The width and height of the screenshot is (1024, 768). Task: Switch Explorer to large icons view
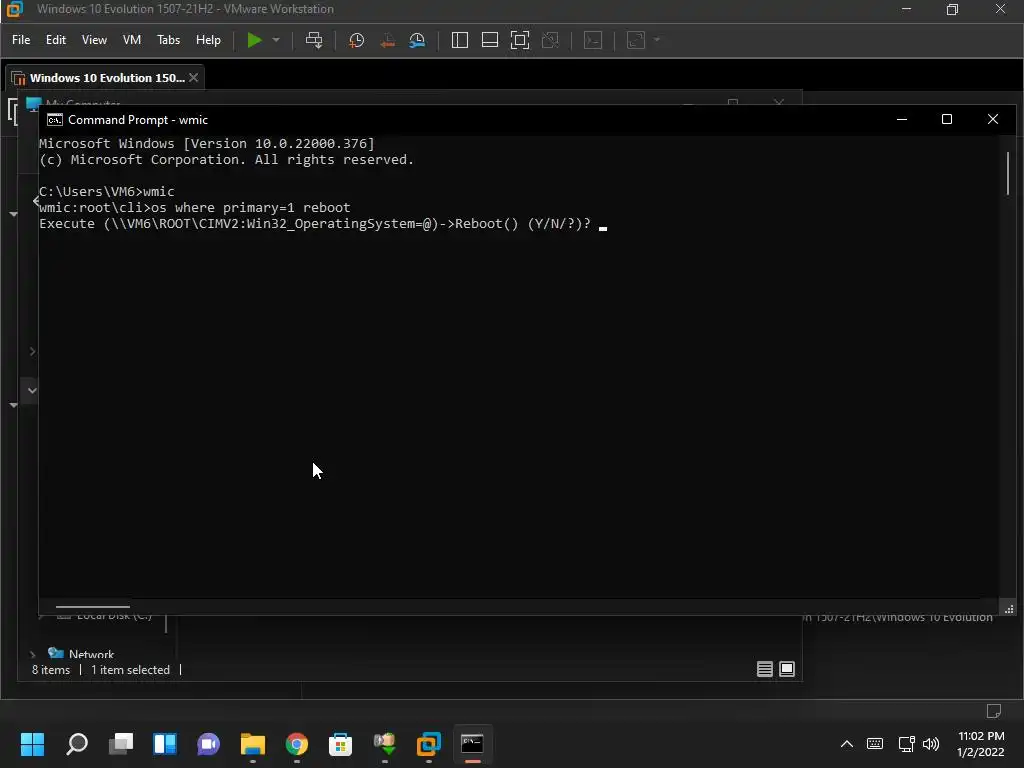[x=787, y=669]
